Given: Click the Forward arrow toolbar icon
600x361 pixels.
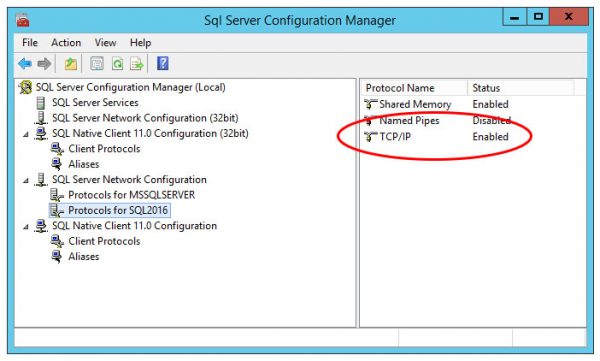Looking at the screenshot, I should pos(44,64).
